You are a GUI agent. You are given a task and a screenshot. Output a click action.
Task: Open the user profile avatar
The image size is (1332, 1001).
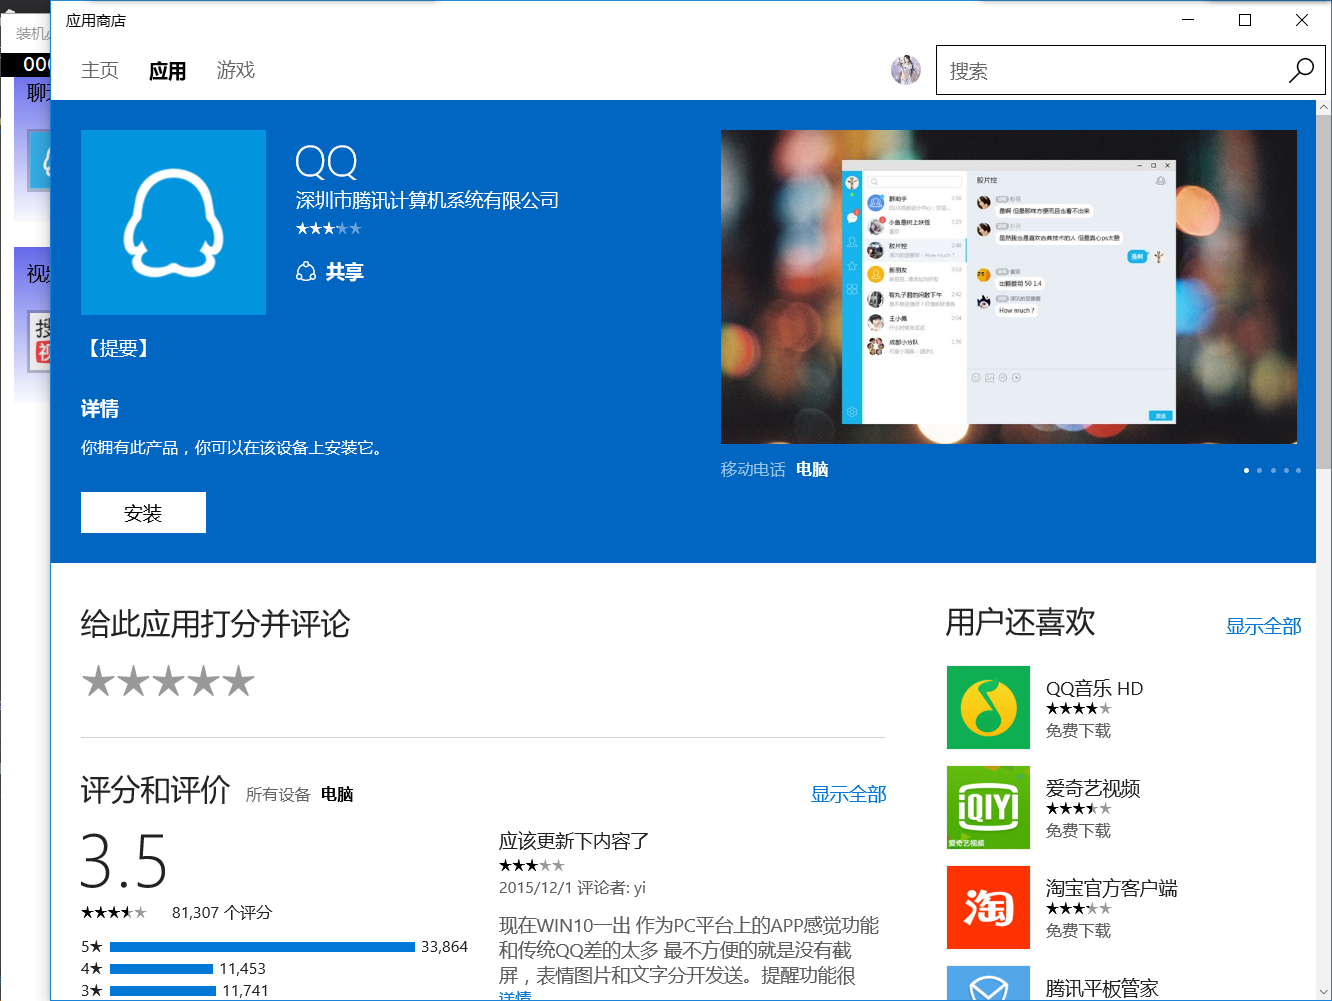click(906, 70)
